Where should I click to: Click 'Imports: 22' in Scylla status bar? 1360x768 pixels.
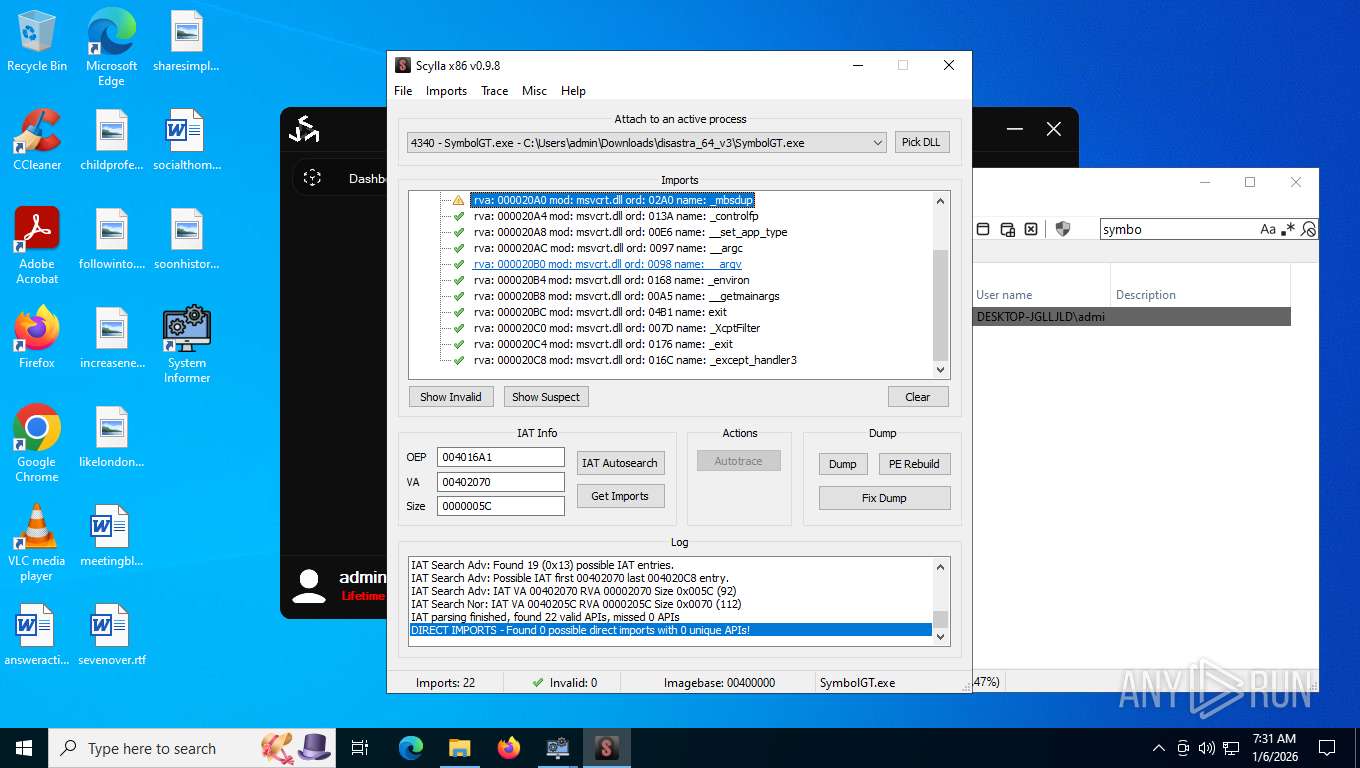click(445, 683)
